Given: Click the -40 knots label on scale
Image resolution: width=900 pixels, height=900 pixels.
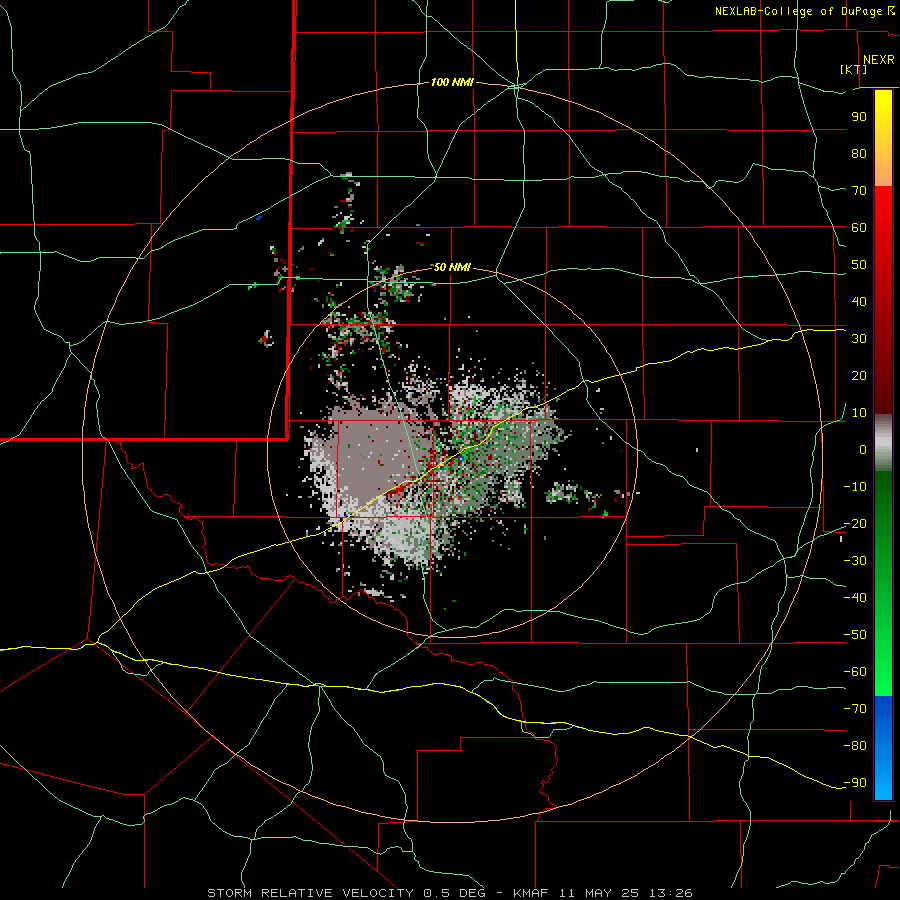Looking at the screenshot, I should click(855, 598).
